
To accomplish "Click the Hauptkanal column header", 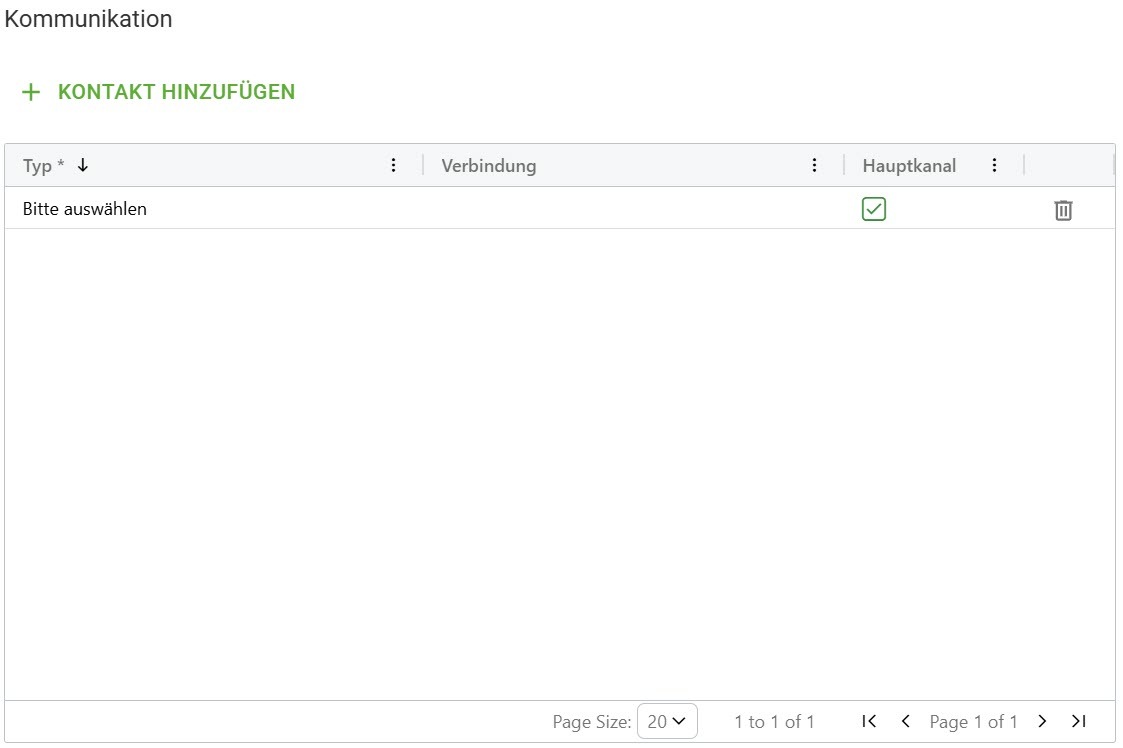I will (x=910, y=165).
